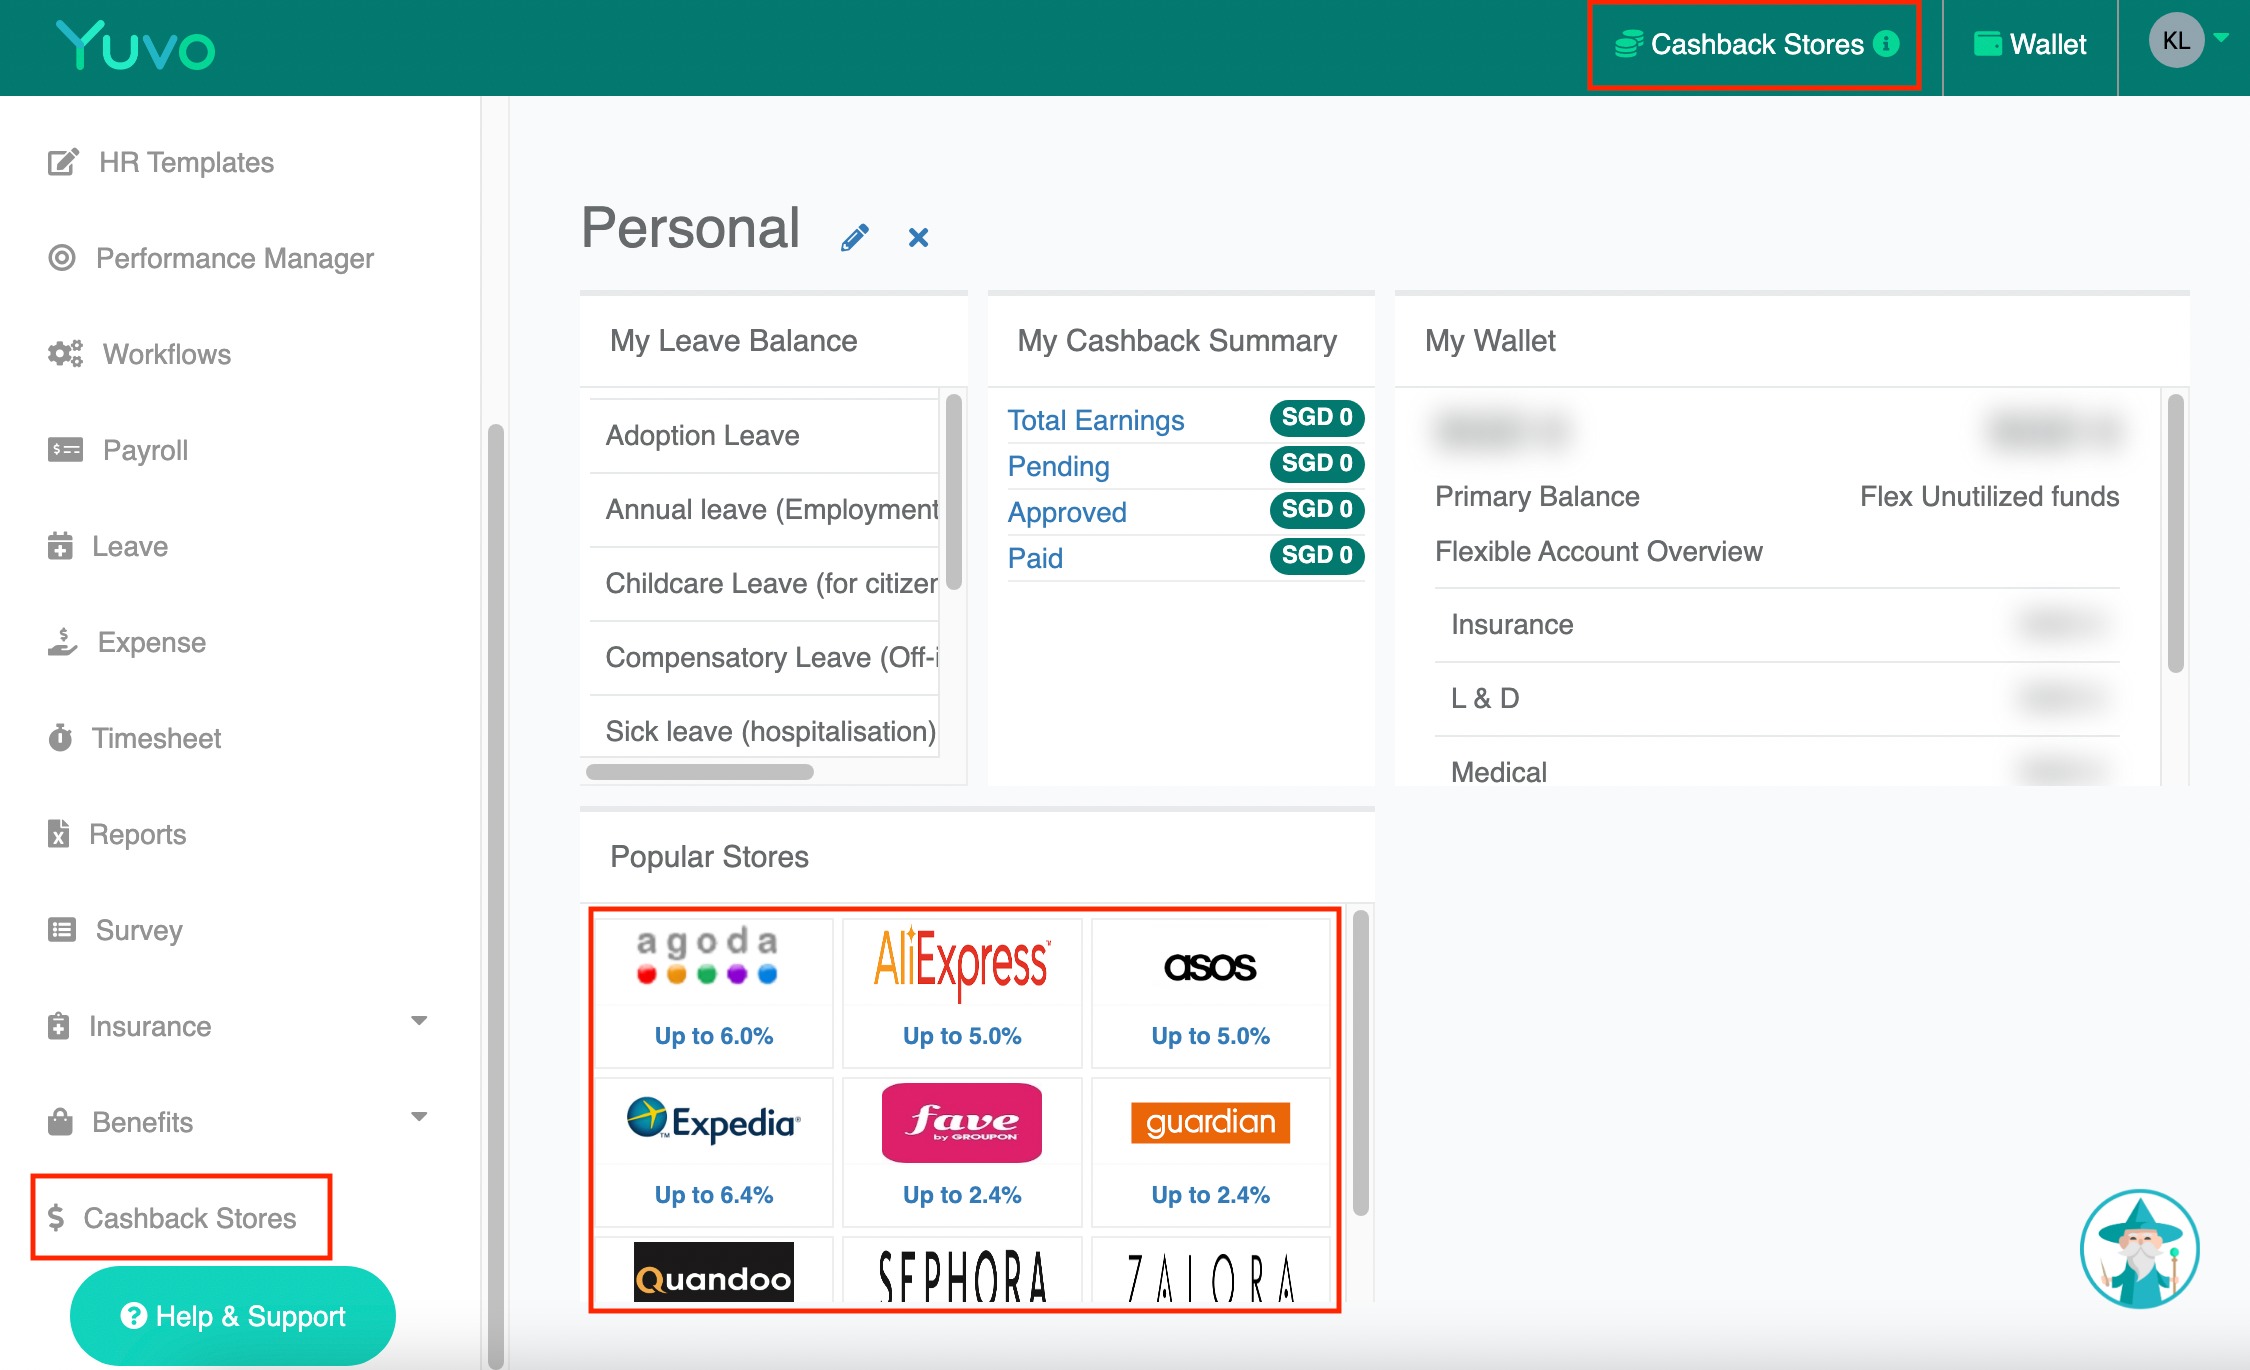Open the agoda store tile

(714, 992)
